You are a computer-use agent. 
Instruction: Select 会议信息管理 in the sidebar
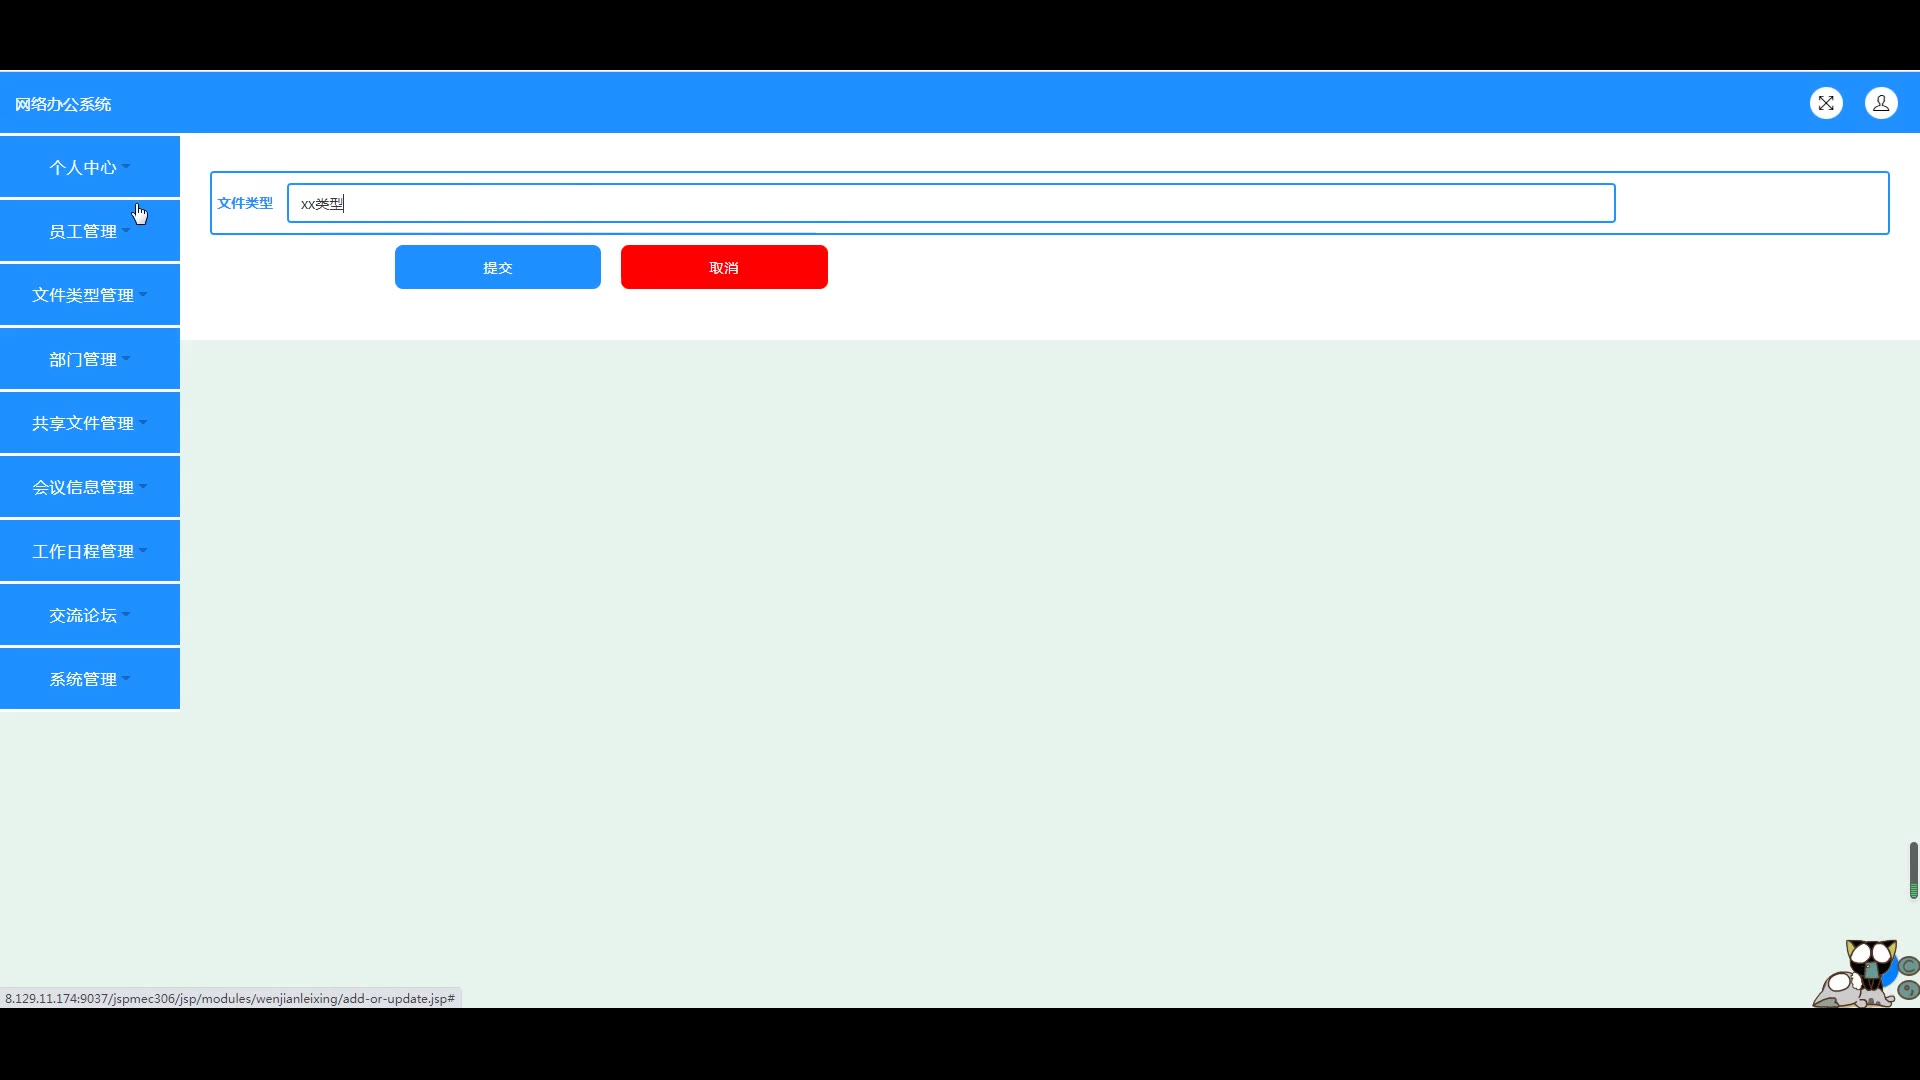tap(90, 487)
